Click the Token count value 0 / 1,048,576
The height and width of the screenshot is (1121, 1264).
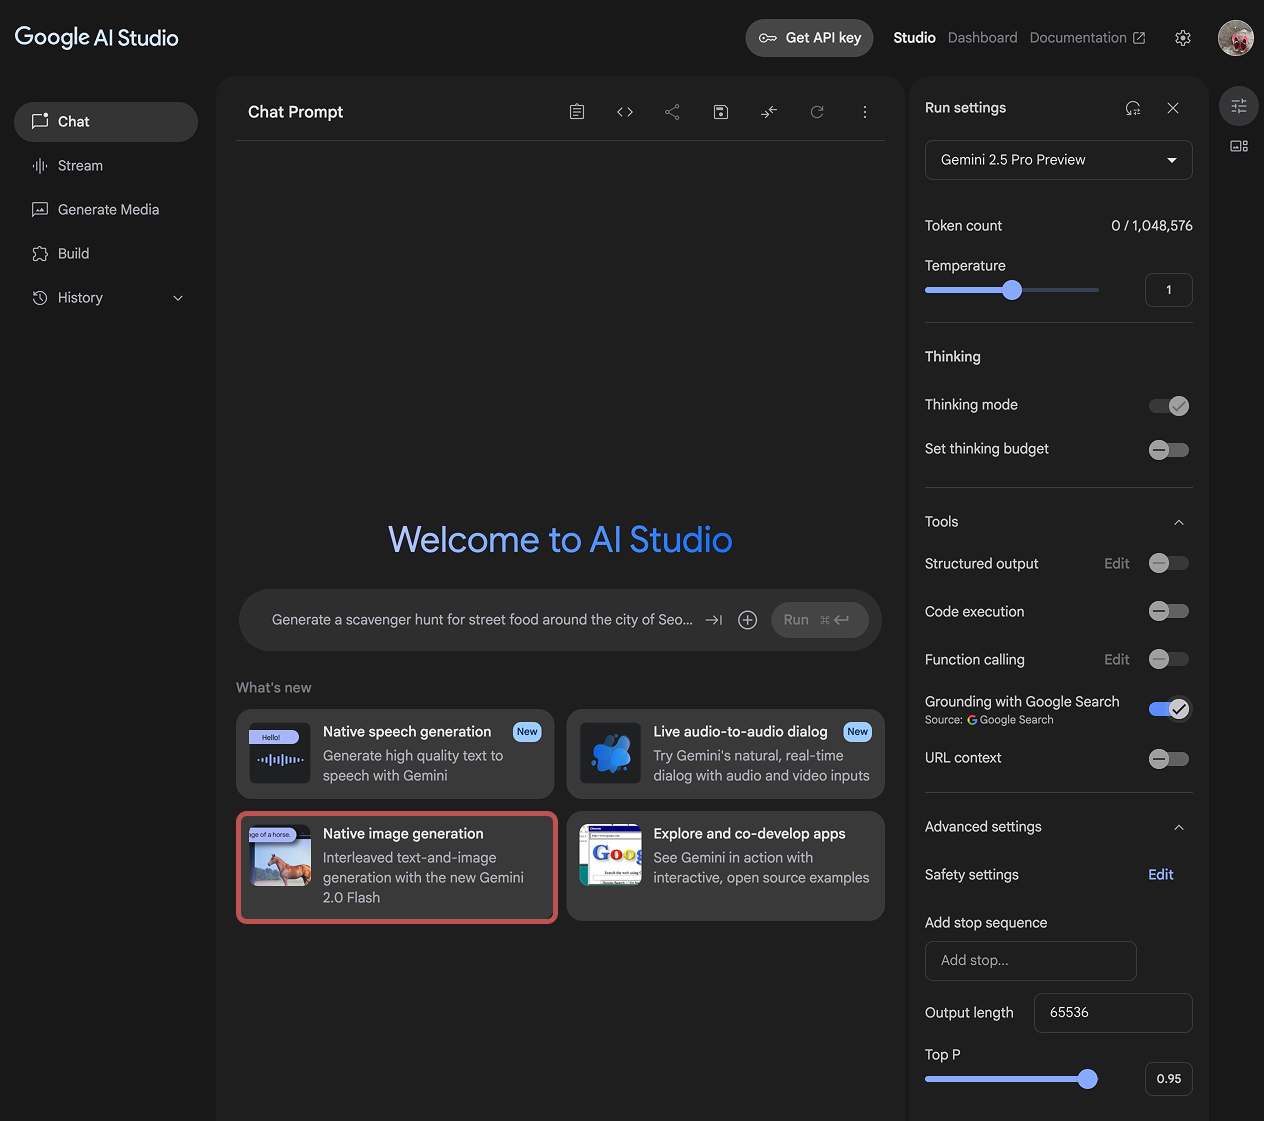tap(1152, 226)
